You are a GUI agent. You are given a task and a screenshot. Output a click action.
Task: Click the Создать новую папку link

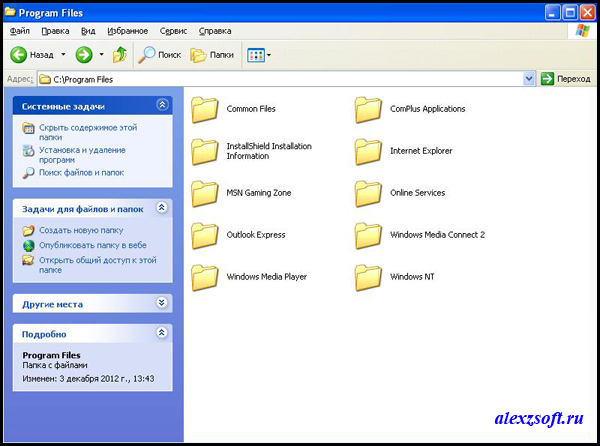[80, 230]
